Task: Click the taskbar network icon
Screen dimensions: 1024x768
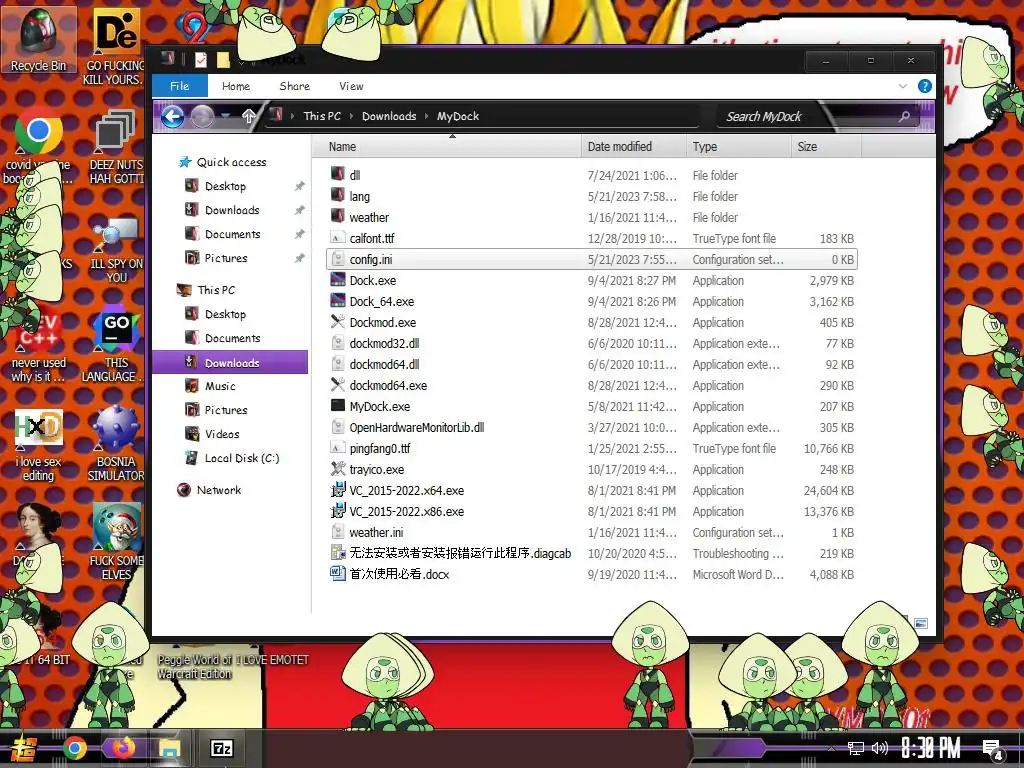Action: [x=856, y=748]
